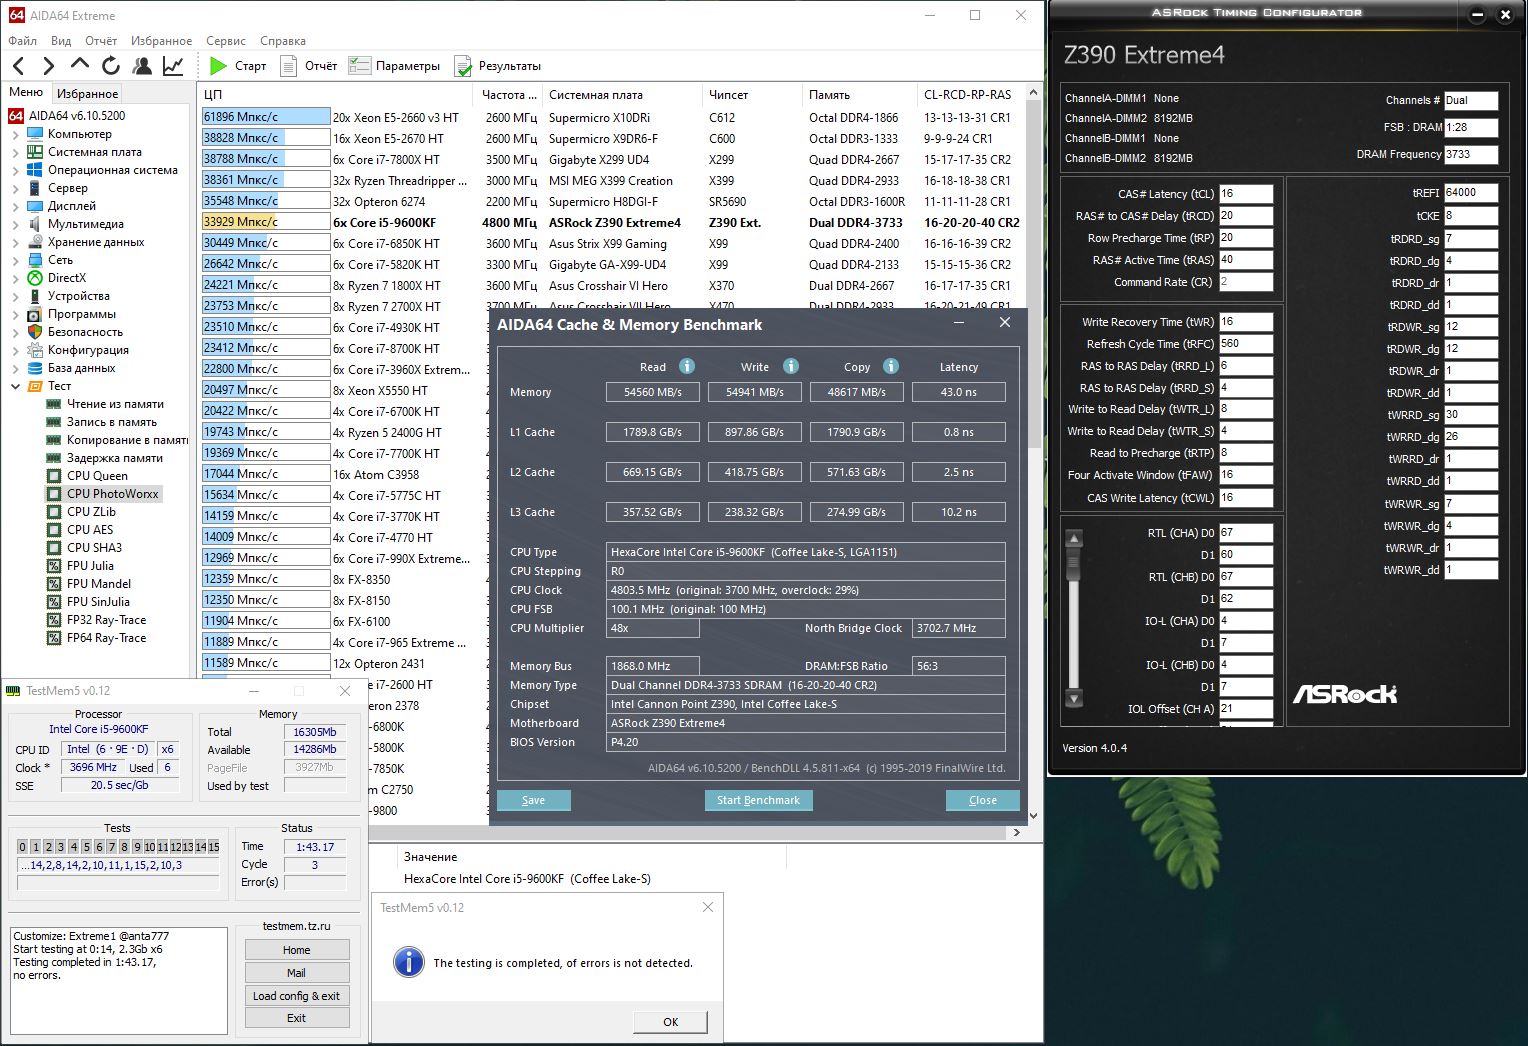Image resolution: width=1528 pixels, height=1046 pixels.
Task: Click the info icon beside Copy
Action: click(891, 366)
